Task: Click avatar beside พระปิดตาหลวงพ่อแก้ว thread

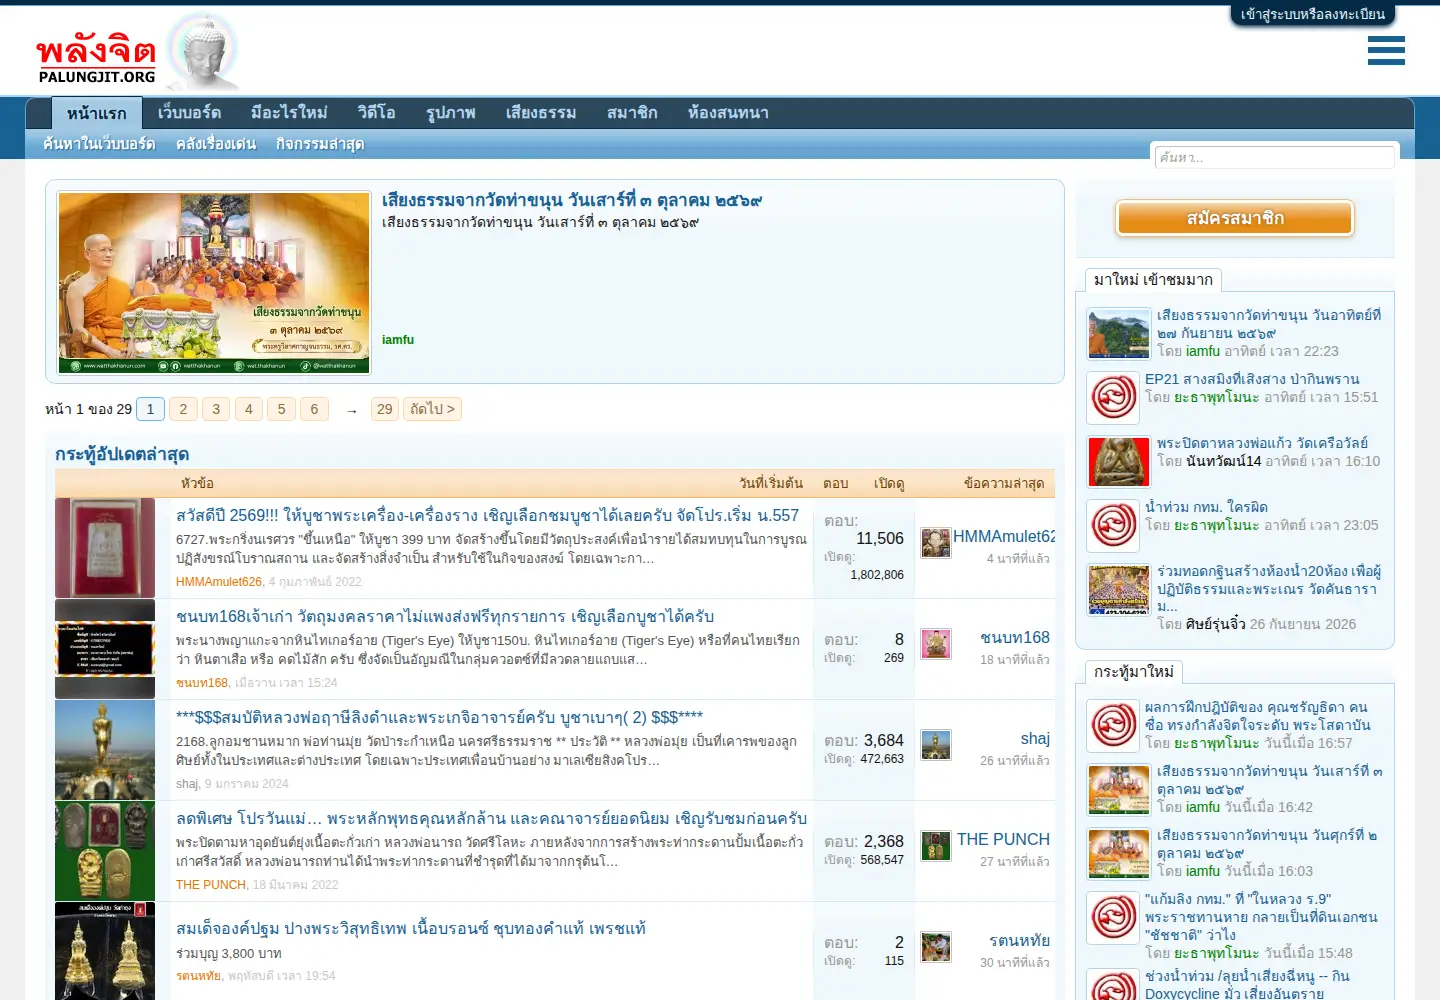Action: [1119, 462]
